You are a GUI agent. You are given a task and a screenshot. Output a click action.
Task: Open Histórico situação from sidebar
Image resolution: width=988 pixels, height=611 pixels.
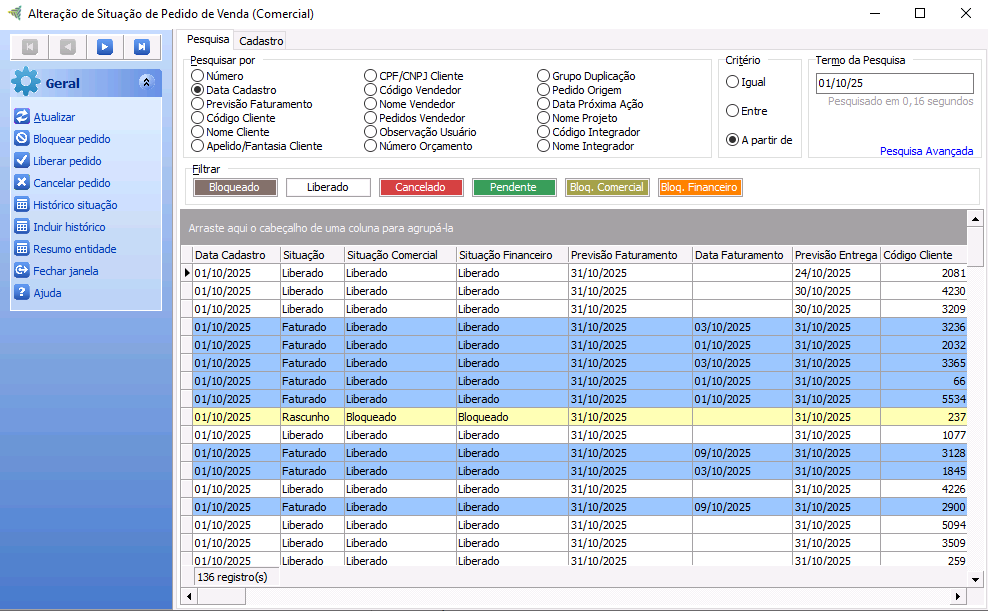click(74, 205)
